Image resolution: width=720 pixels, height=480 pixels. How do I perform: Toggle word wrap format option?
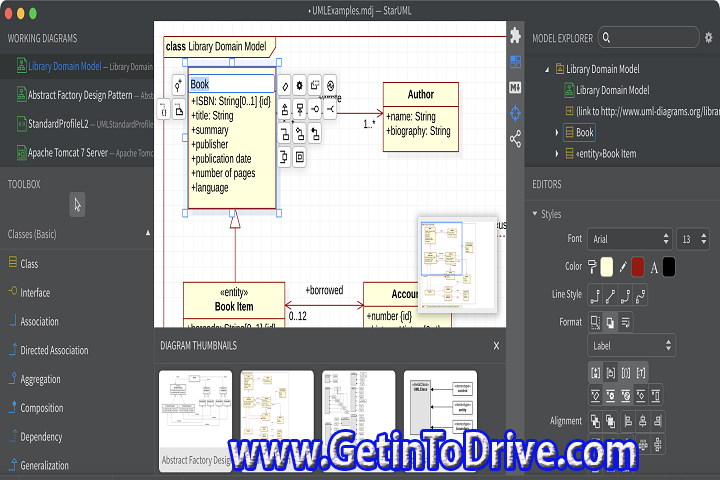pos(625,322)
